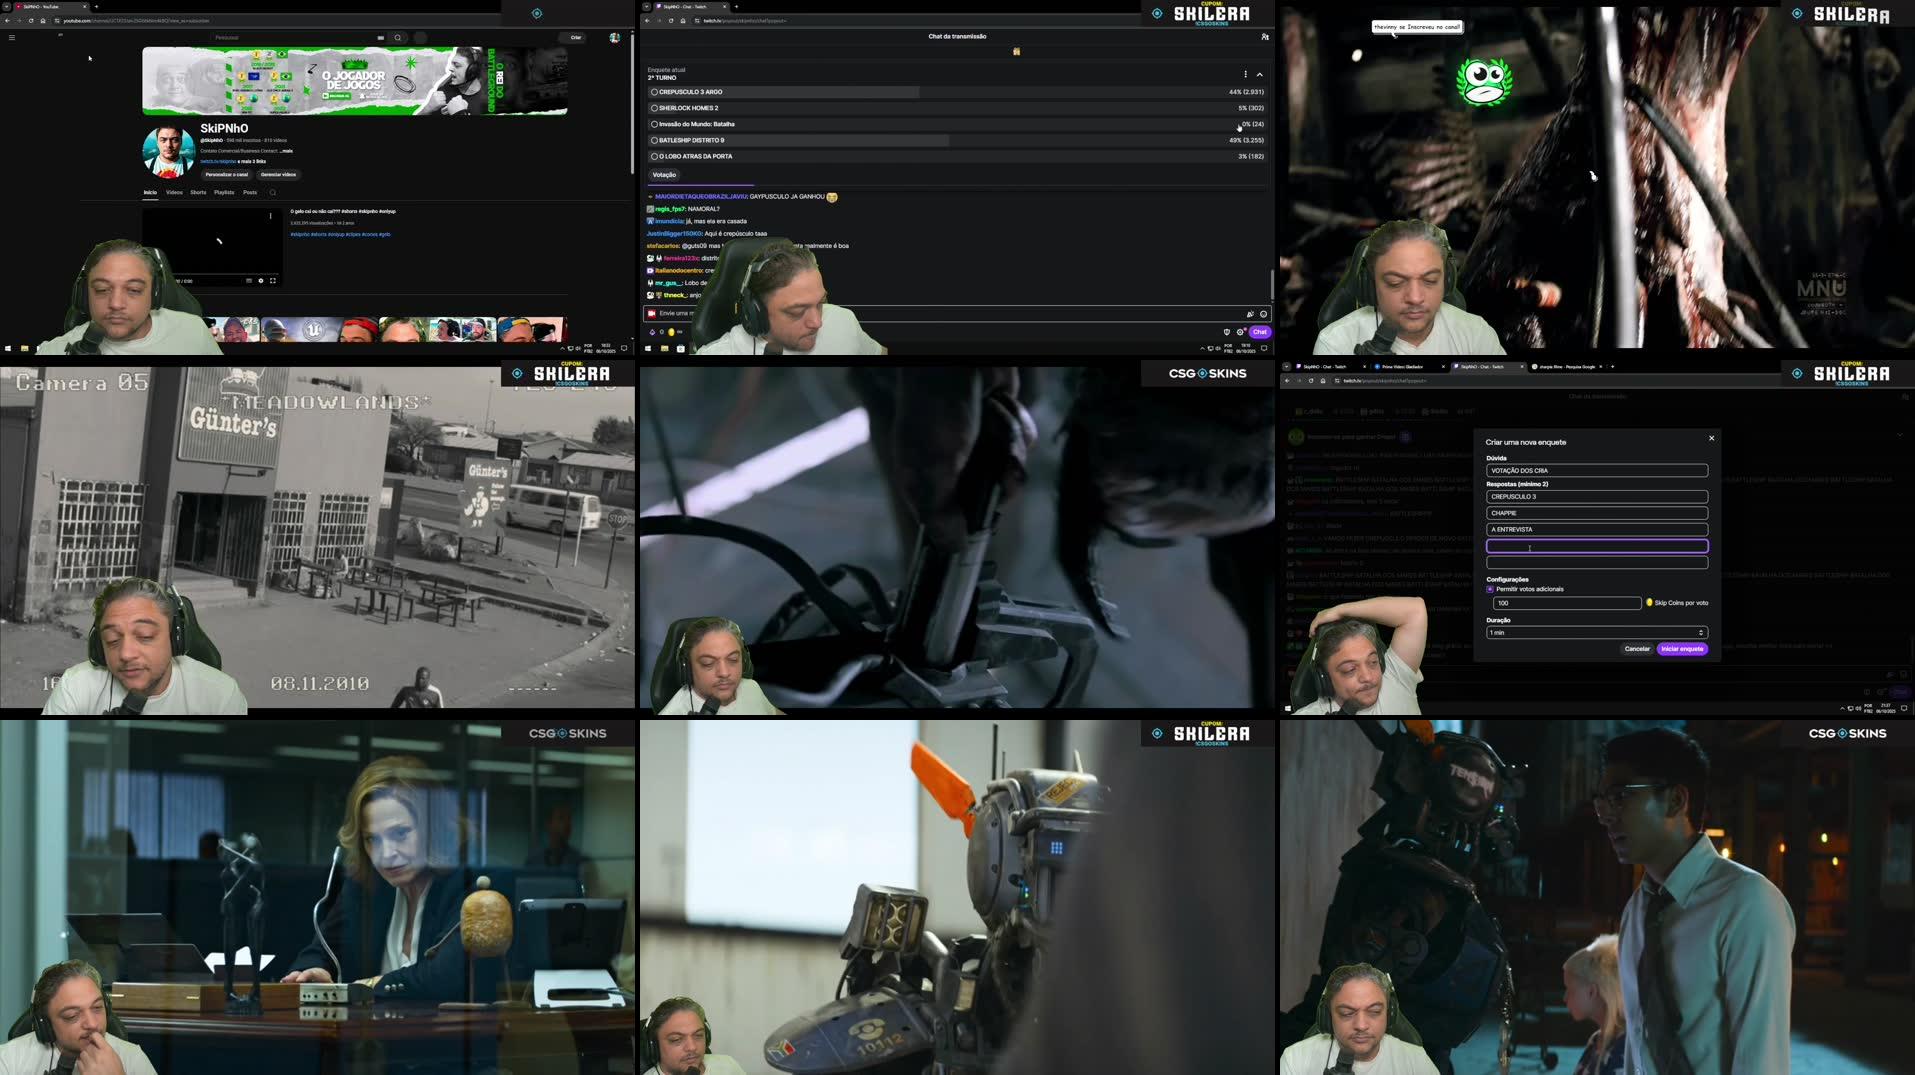Viewport: 1915px width, 1075px height.
Task: Switch to the Shorts tab on channel
Action: pyautogui.click(x=198, y=193)
